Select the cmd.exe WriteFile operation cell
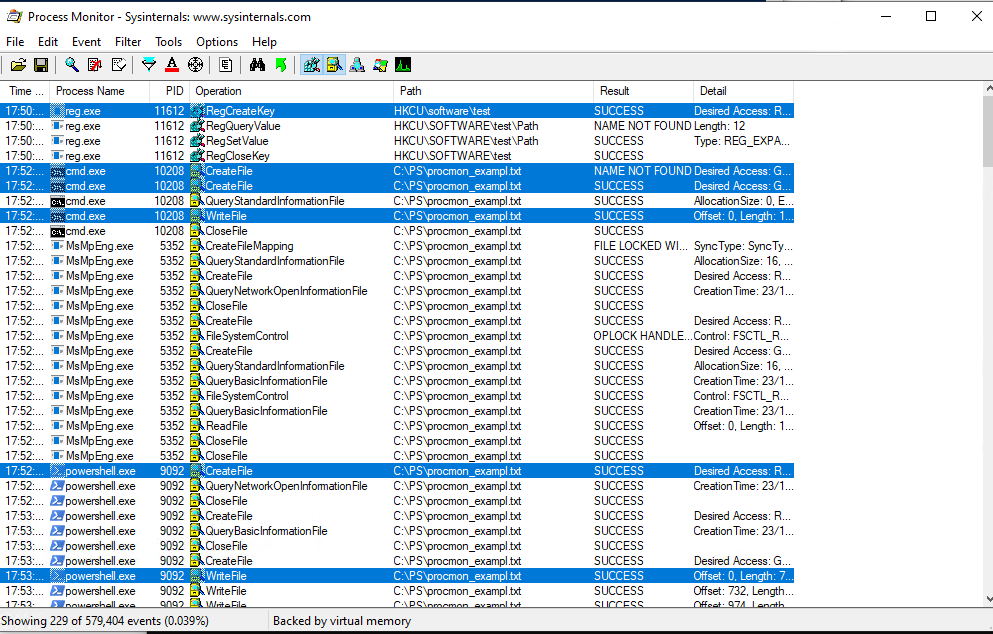This screenshot has height=634, width=993. [x=226, y=216]
